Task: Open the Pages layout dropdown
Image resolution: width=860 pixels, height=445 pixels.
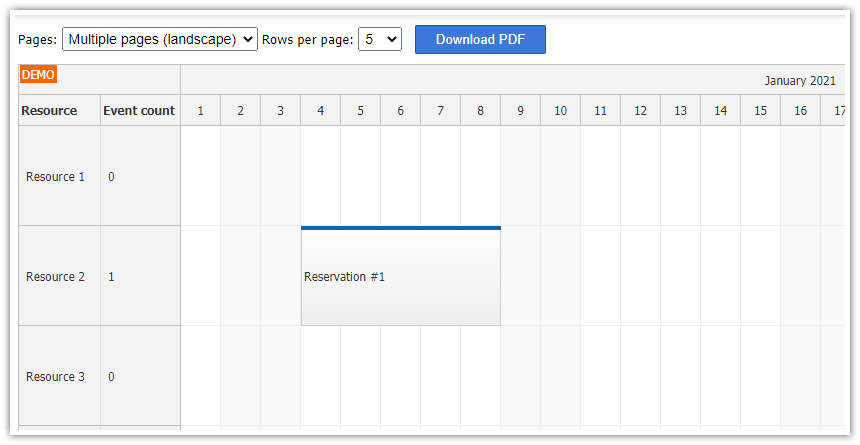Action: pyautogui.click(x=160, y=39)
